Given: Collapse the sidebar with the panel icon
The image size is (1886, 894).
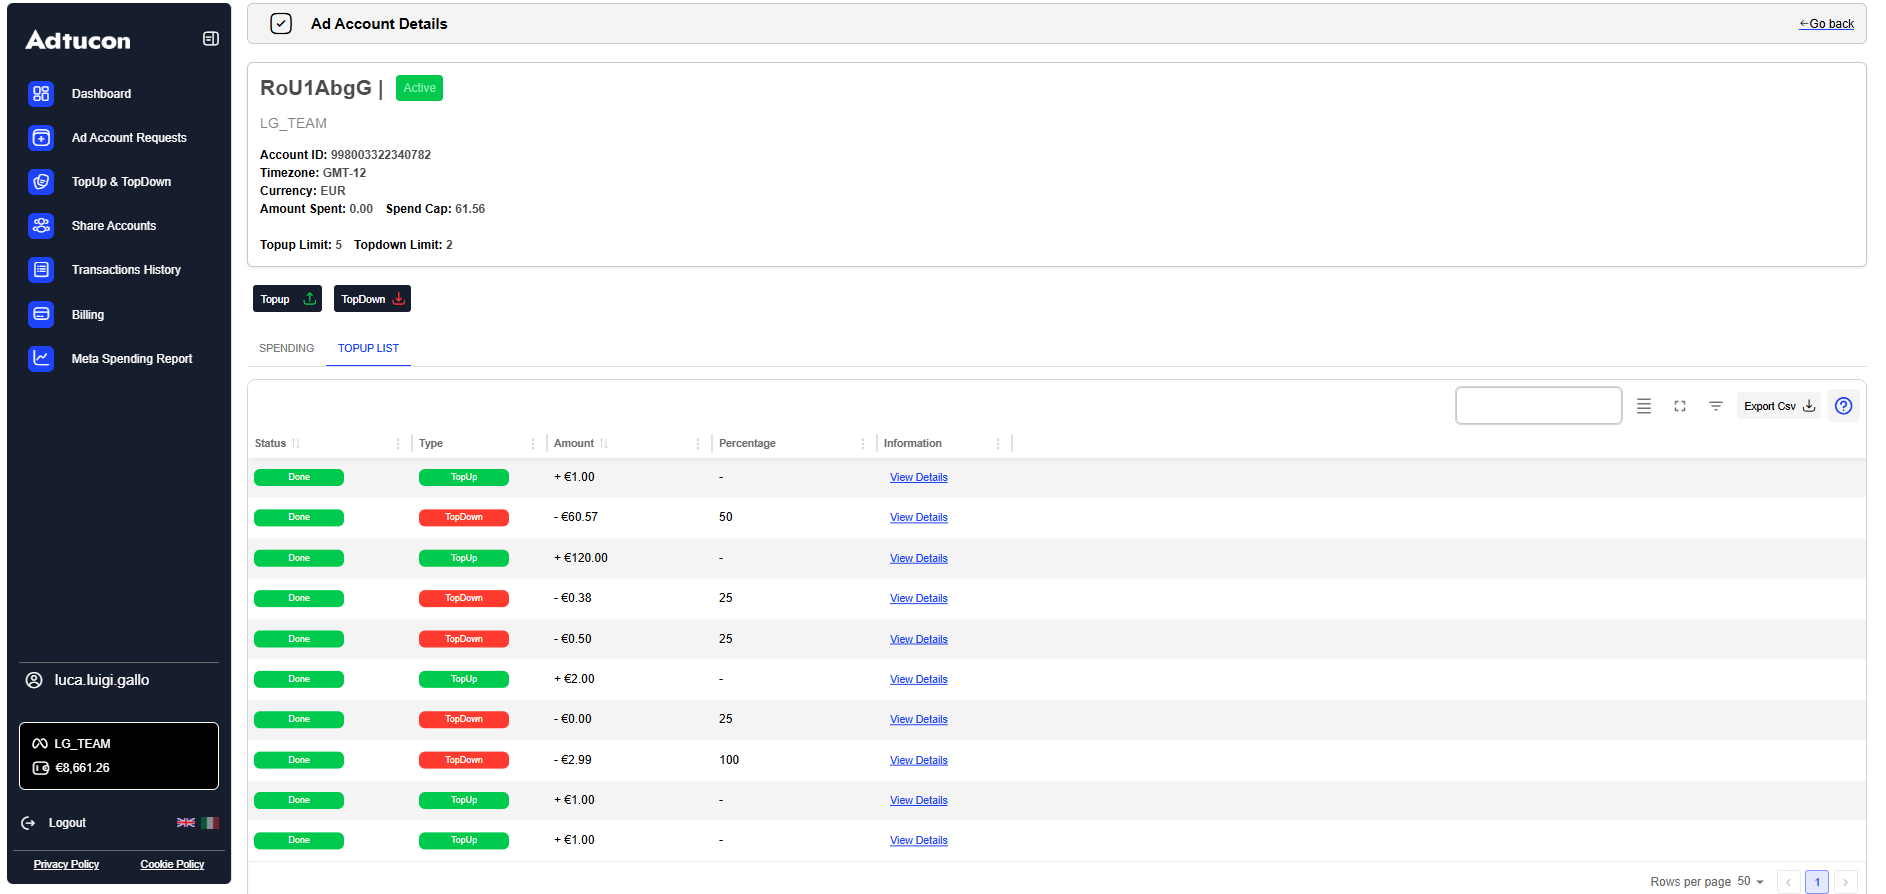Looking at the screenshot, I should point(210,39).
